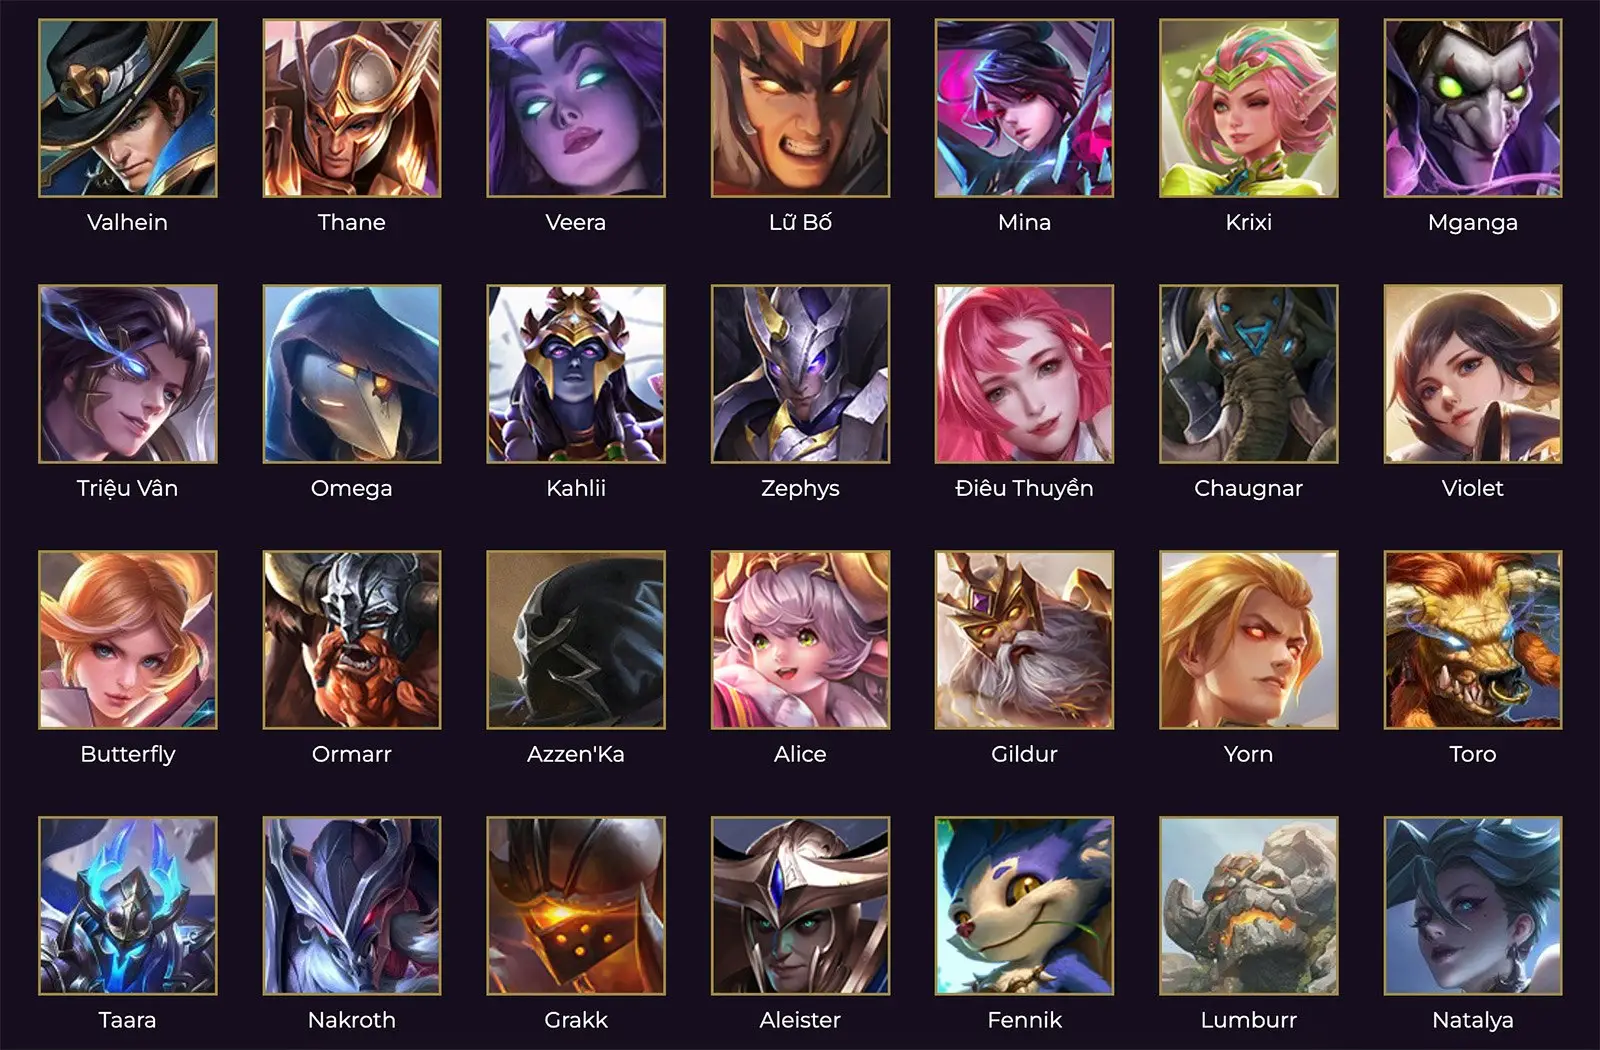
Task: Pick the Triệu Vân portrait
Action: [x=127, y=374]
